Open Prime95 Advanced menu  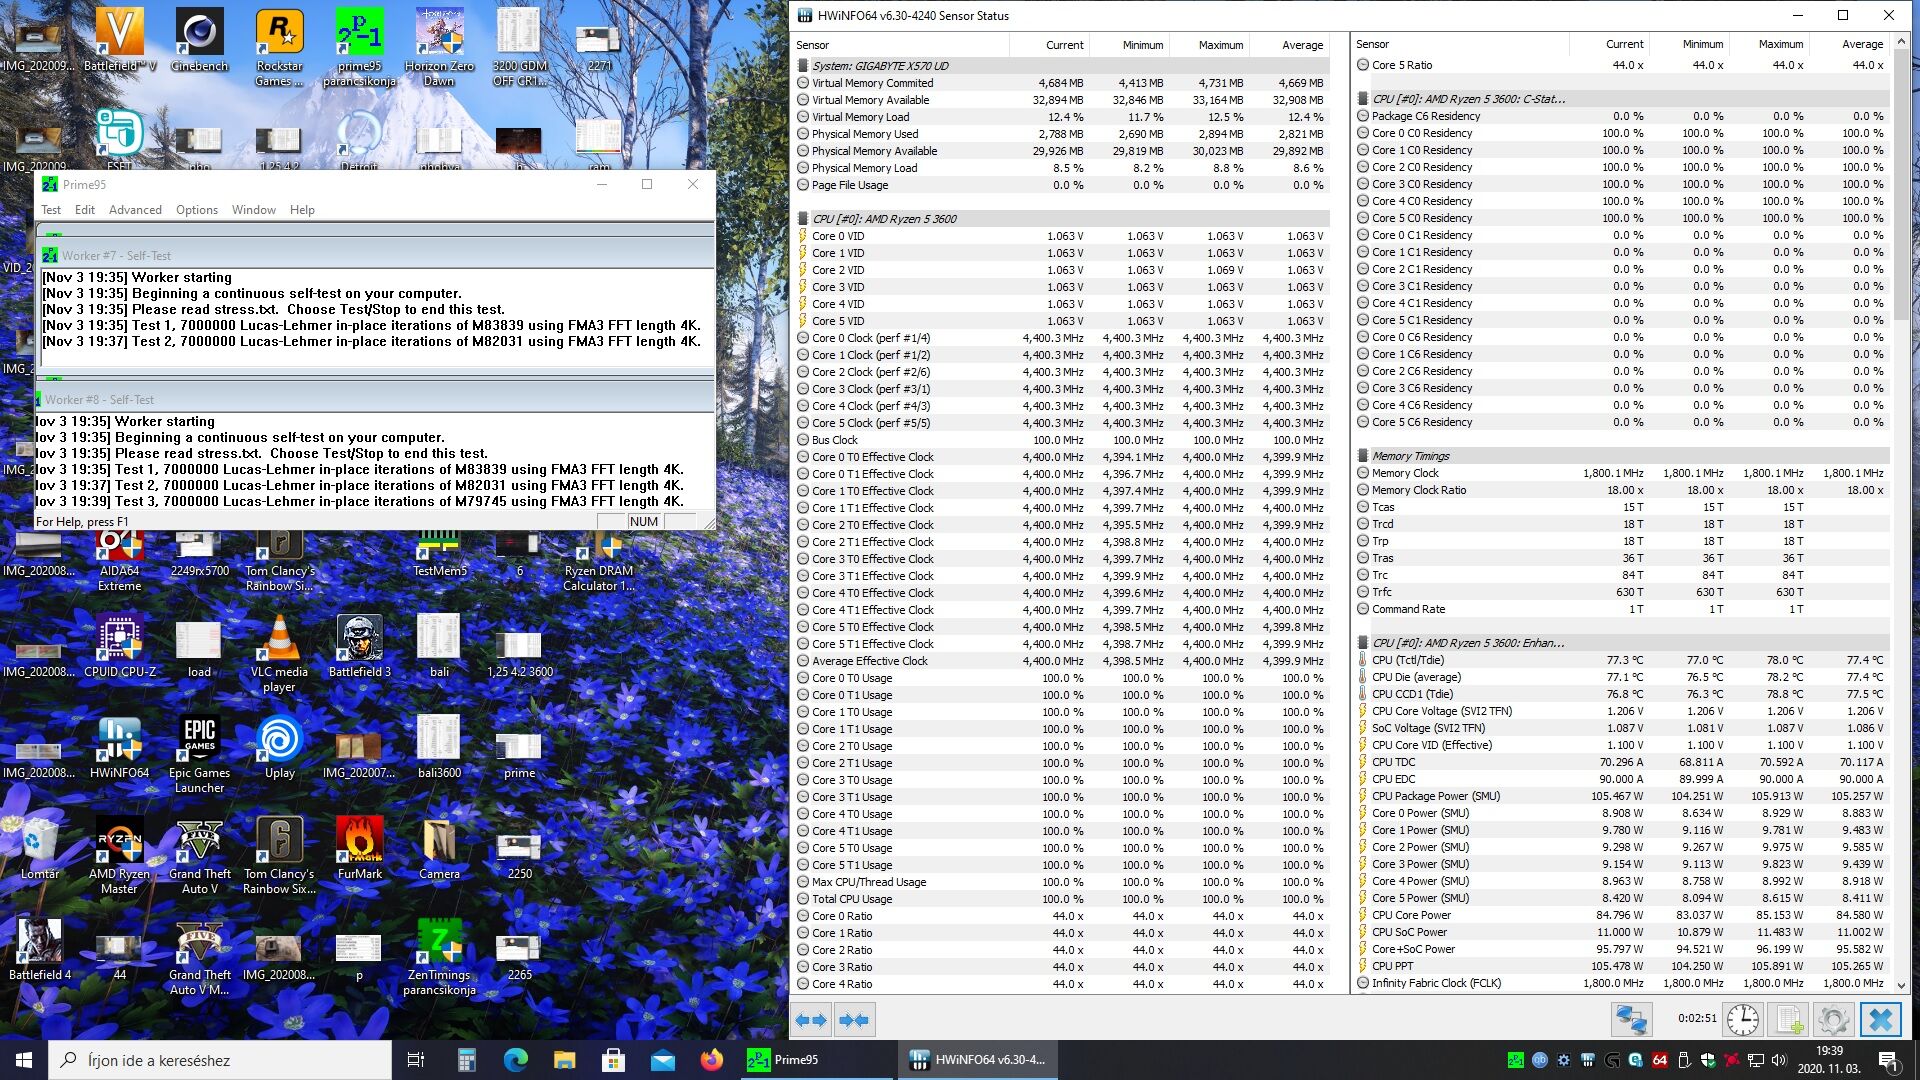click(x=135, y=210)
